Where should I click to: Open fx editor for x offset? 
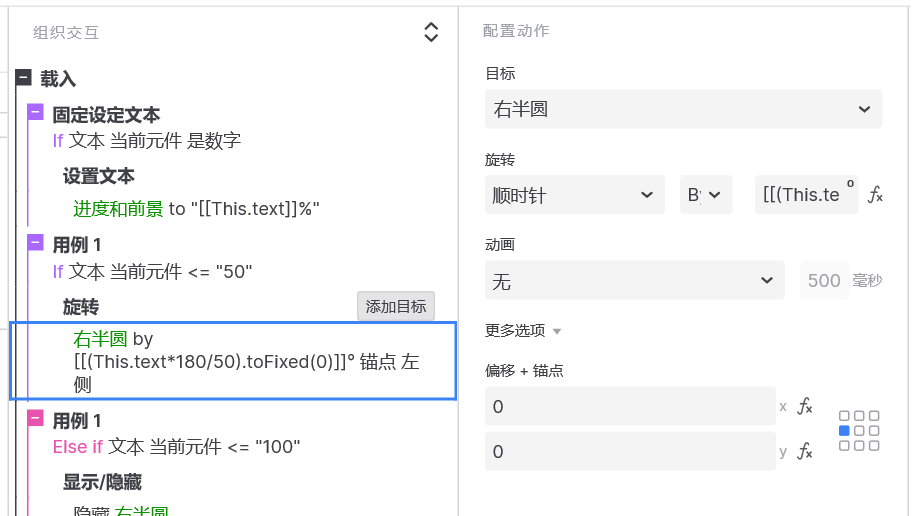[x=804, y=406]
